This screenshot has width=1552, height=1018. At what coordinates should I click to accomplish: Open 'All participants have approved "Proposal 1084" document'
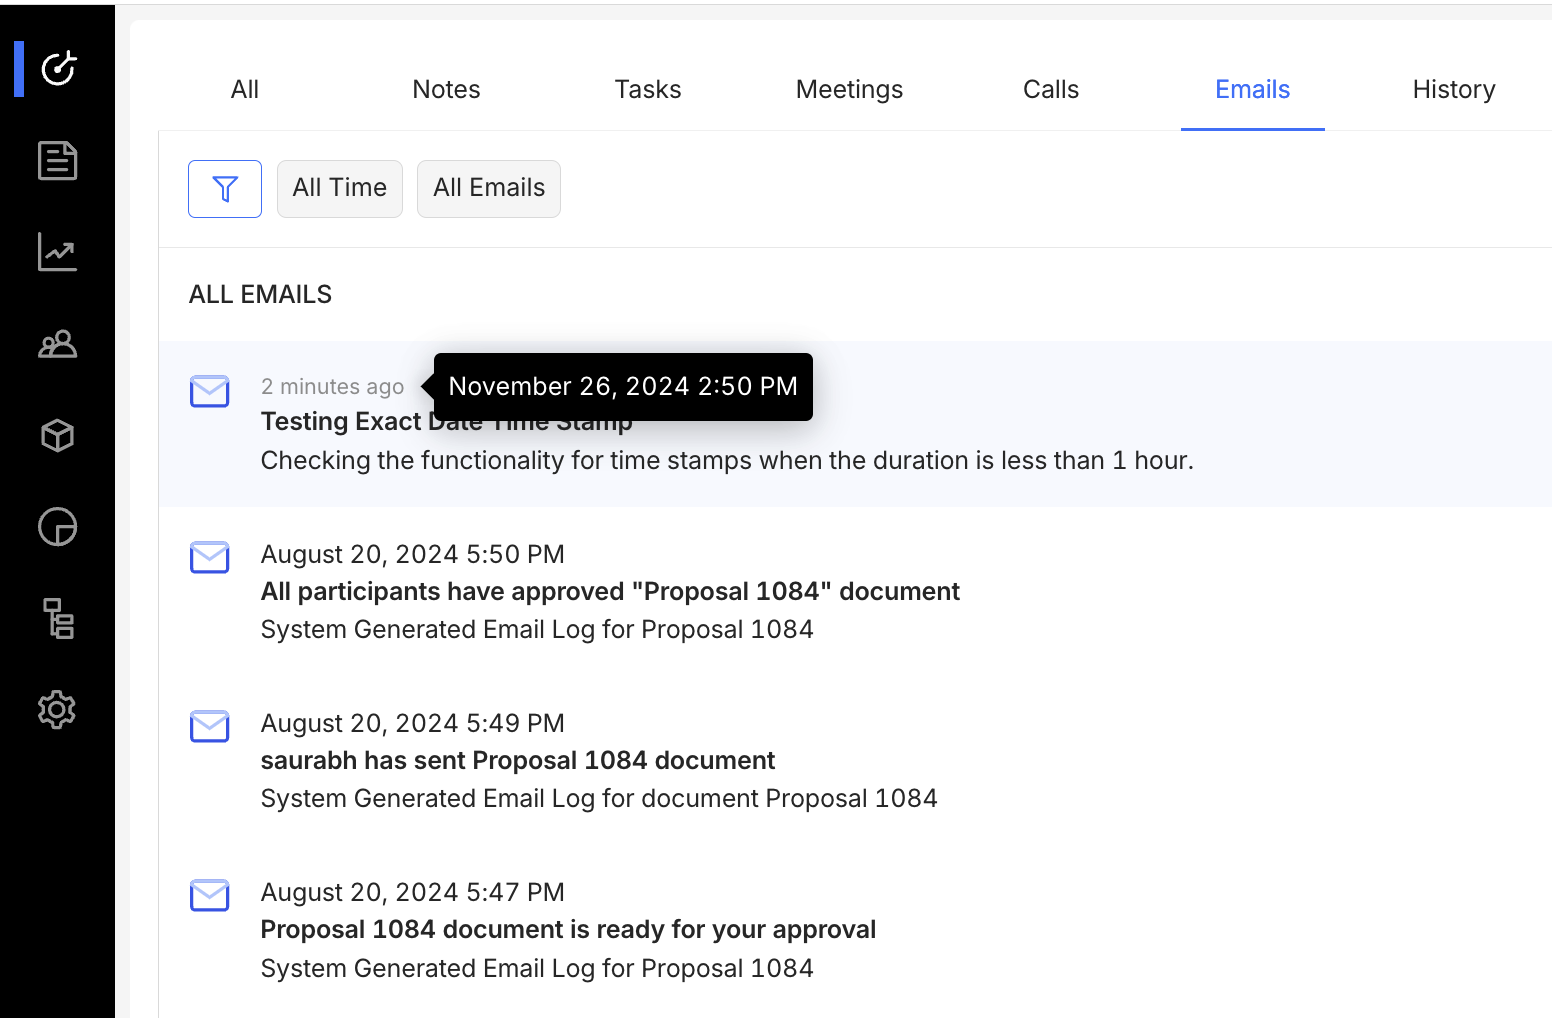(x=610, y=592)
